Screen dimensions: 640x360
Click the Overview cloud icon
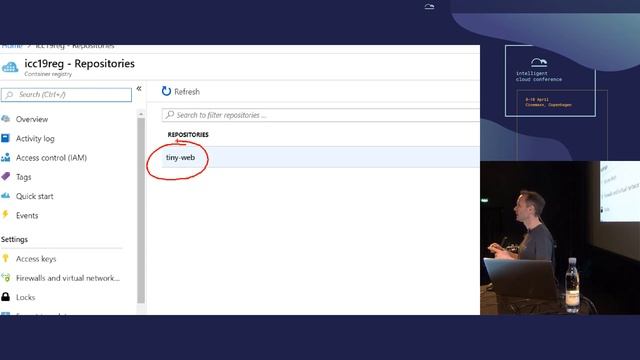click(5, 119)
